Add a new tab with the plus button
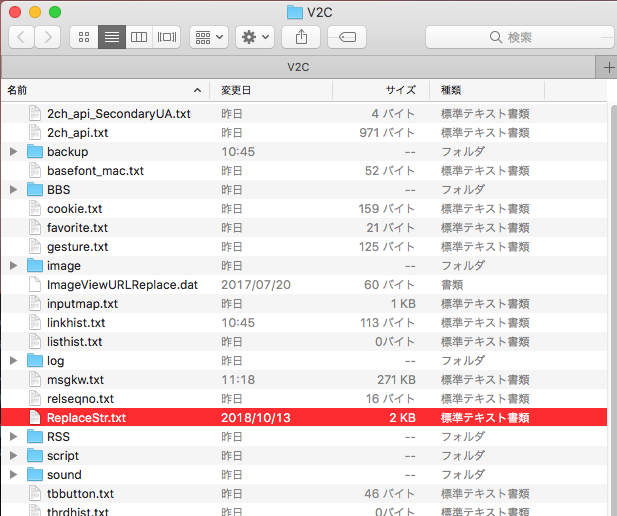This screenshot has width=617, height=516. tap(608, 67)
